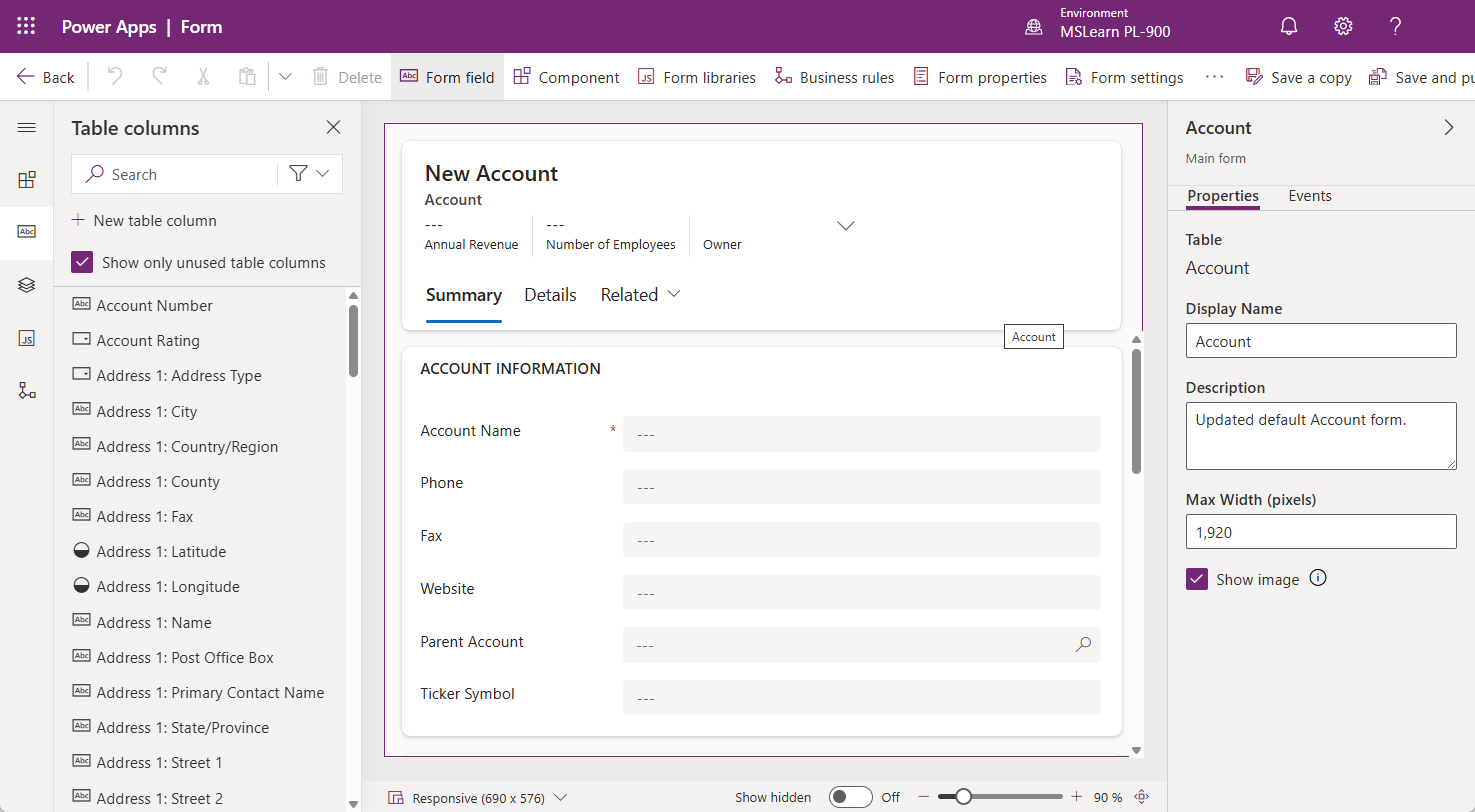Open Business rules from the toolbar

[835, 77]
